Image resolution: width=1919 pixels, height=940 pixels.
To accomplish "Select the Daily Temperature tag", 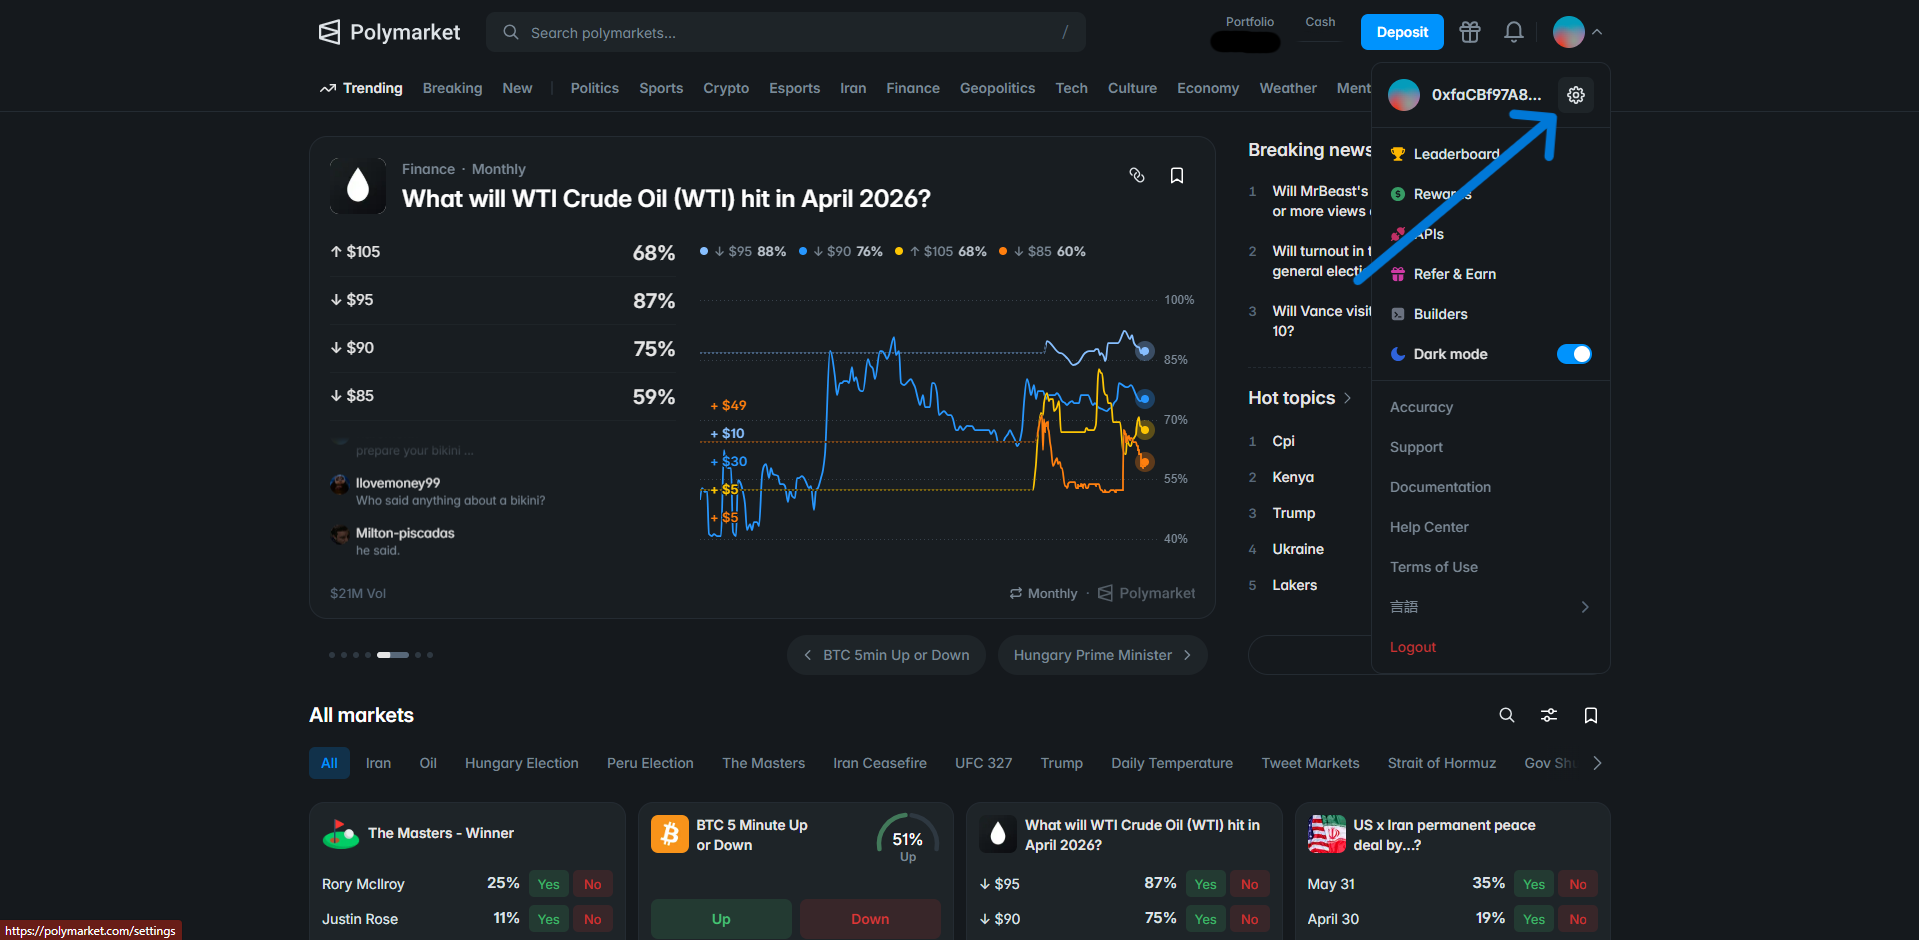I will pyautogui.click(x=1172, y=763).
